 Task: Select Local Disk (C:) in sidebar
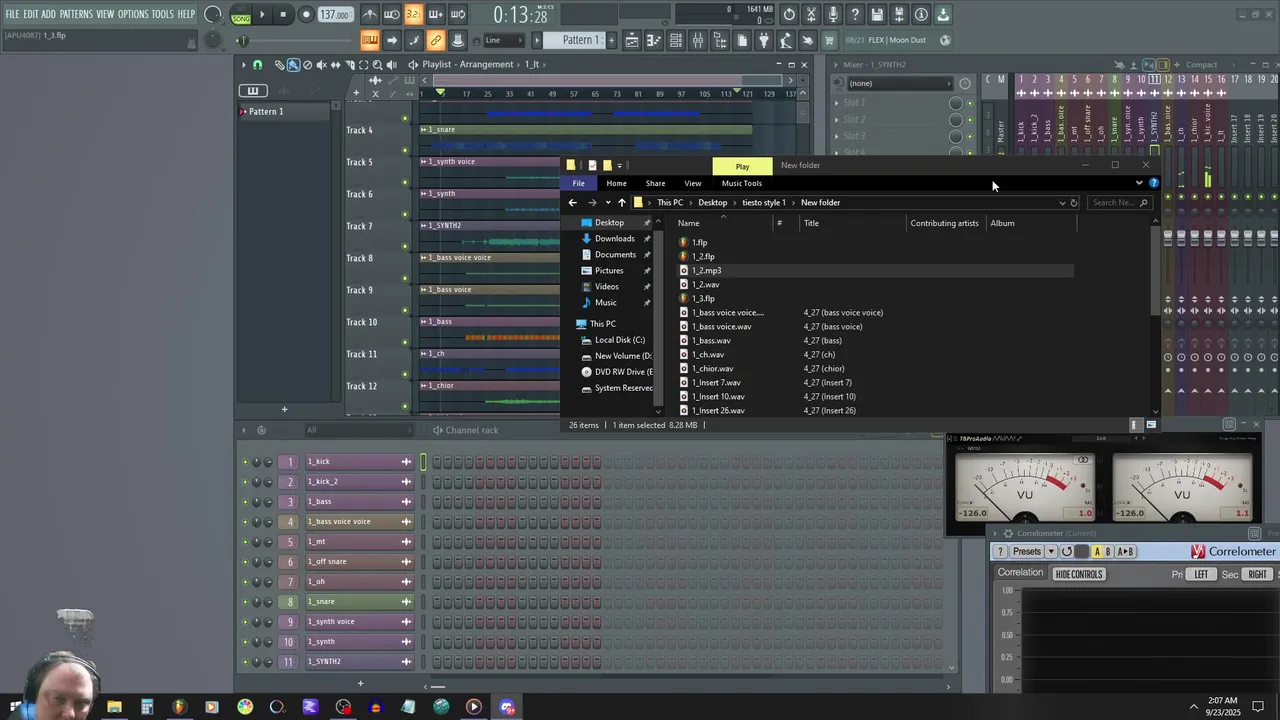coord(619,340)
